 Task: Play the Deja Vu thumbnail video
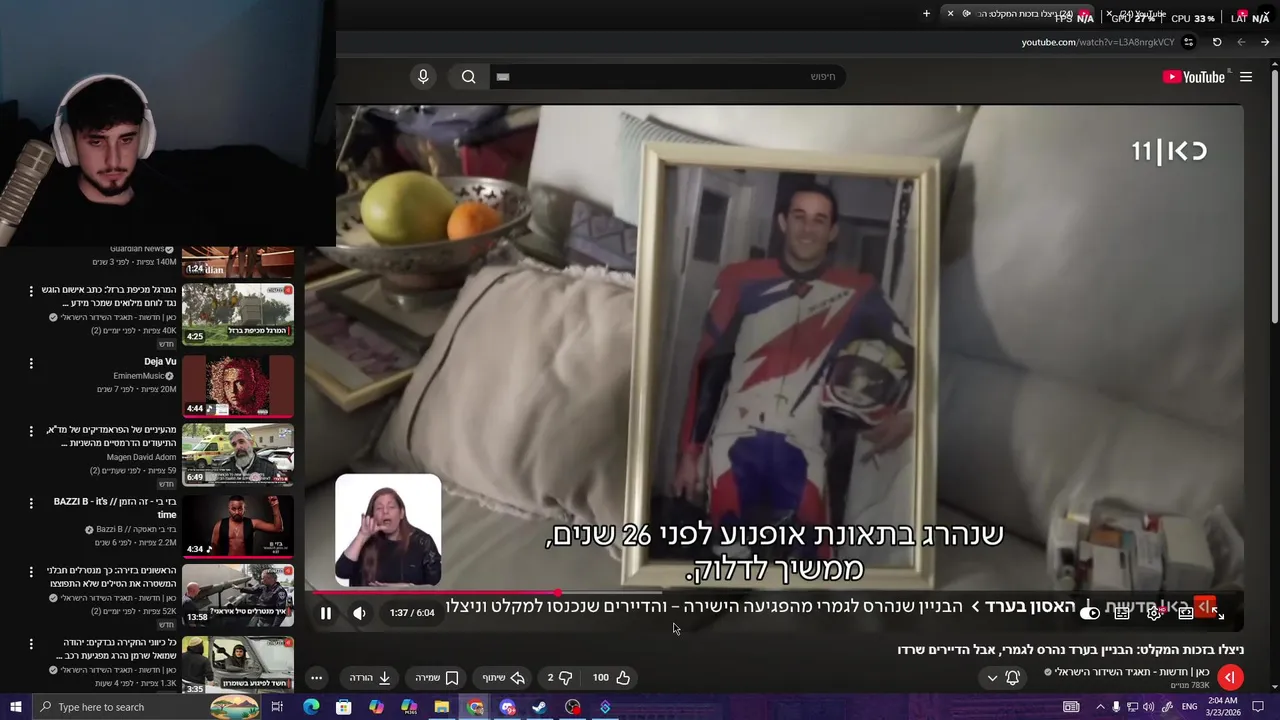pyautogui.click(x=238, y=386)
